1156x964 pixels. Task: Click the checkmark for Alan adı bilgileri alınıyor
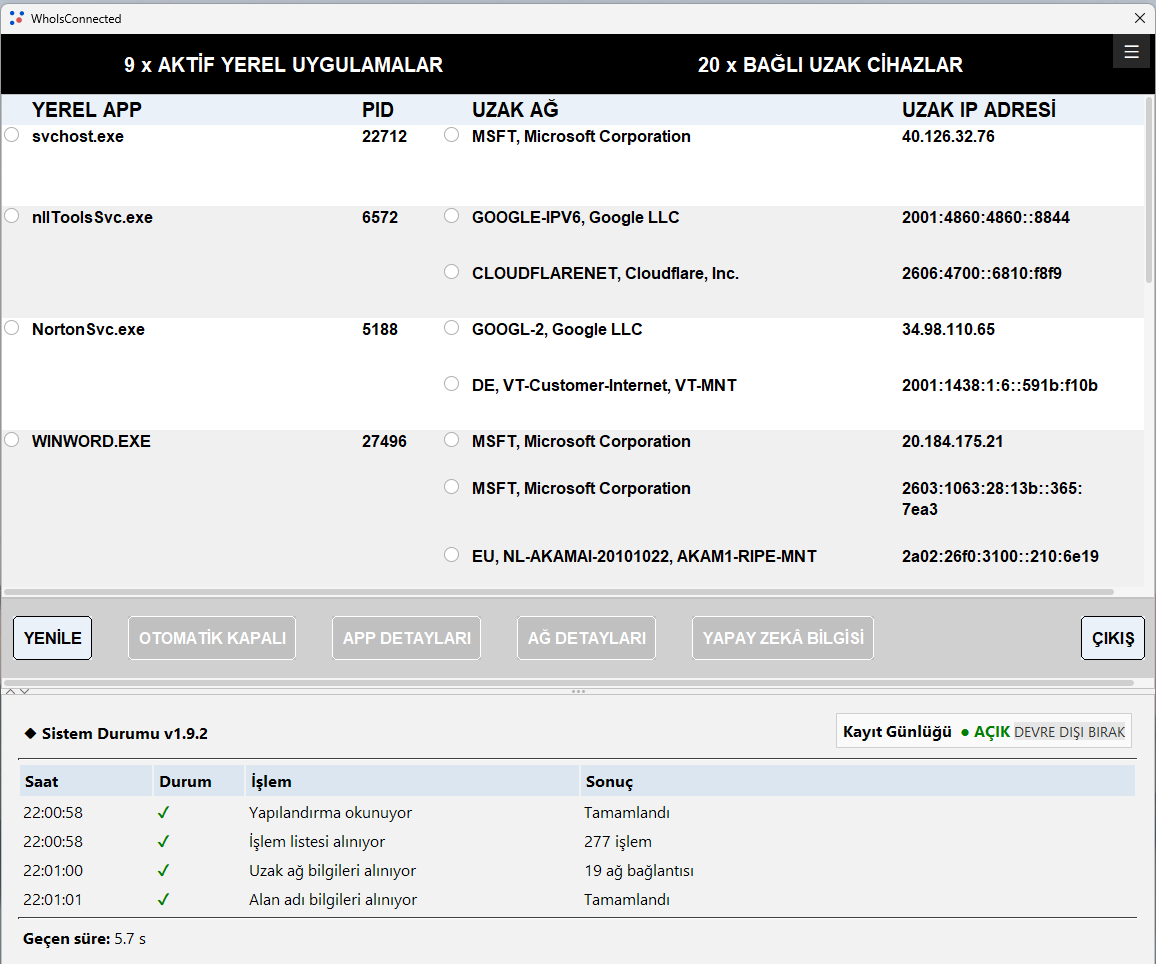click(163, 899)
